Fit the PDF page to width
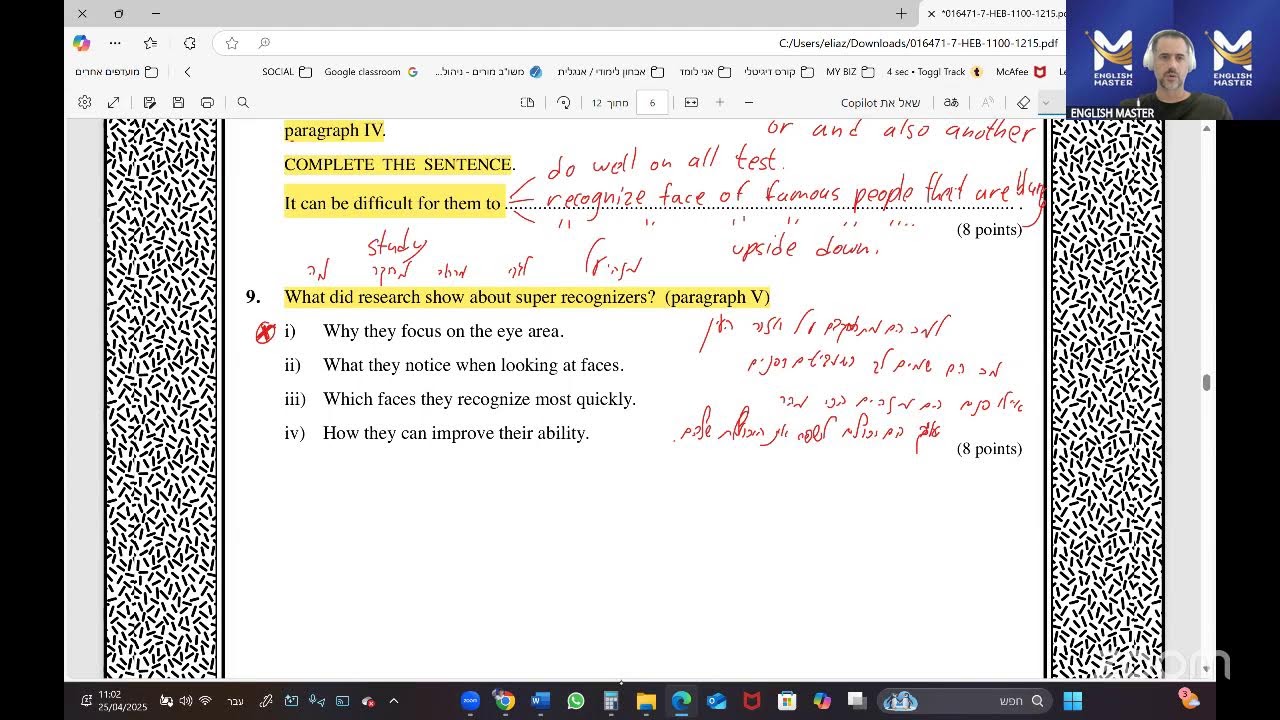 tap(691, 102)
